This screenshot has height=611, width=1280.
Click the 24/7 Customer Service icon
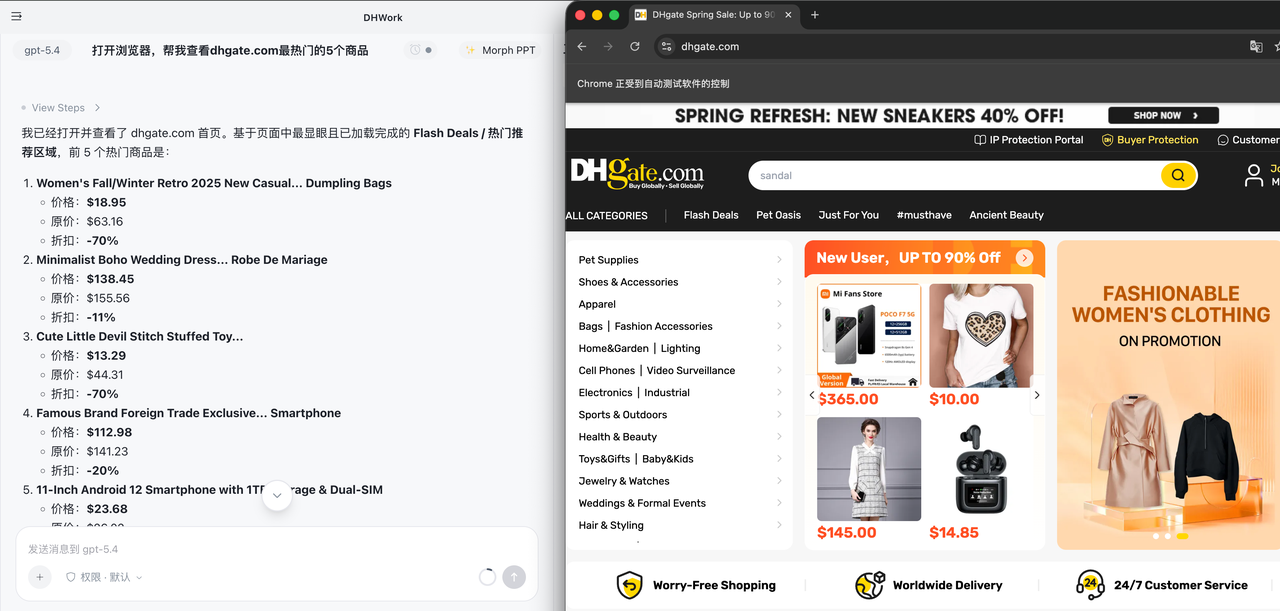pos(1090,585)
